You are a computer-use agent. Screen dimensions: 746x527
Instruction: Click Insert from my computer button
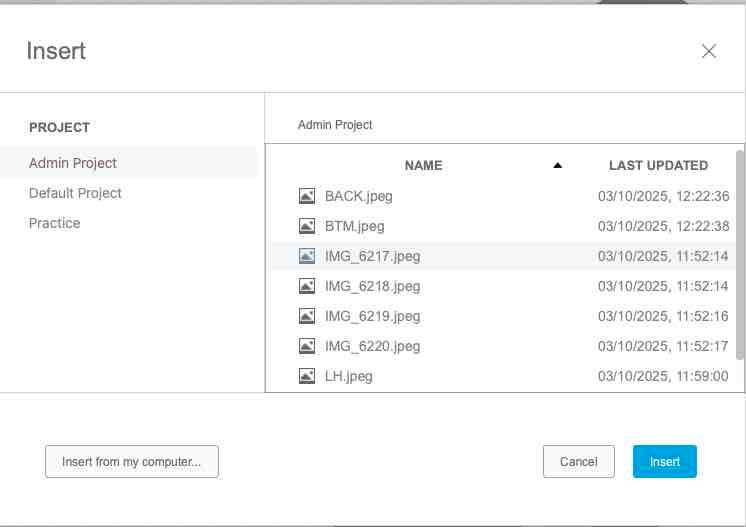(x=132, y=461)
